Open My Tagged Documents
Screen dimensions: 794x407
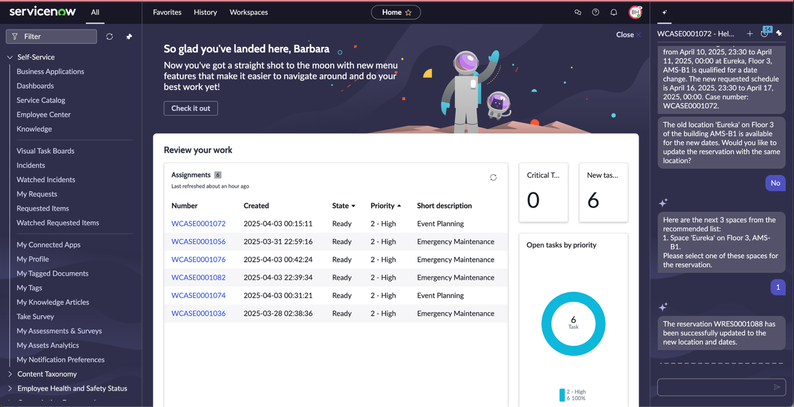(52, 273)
